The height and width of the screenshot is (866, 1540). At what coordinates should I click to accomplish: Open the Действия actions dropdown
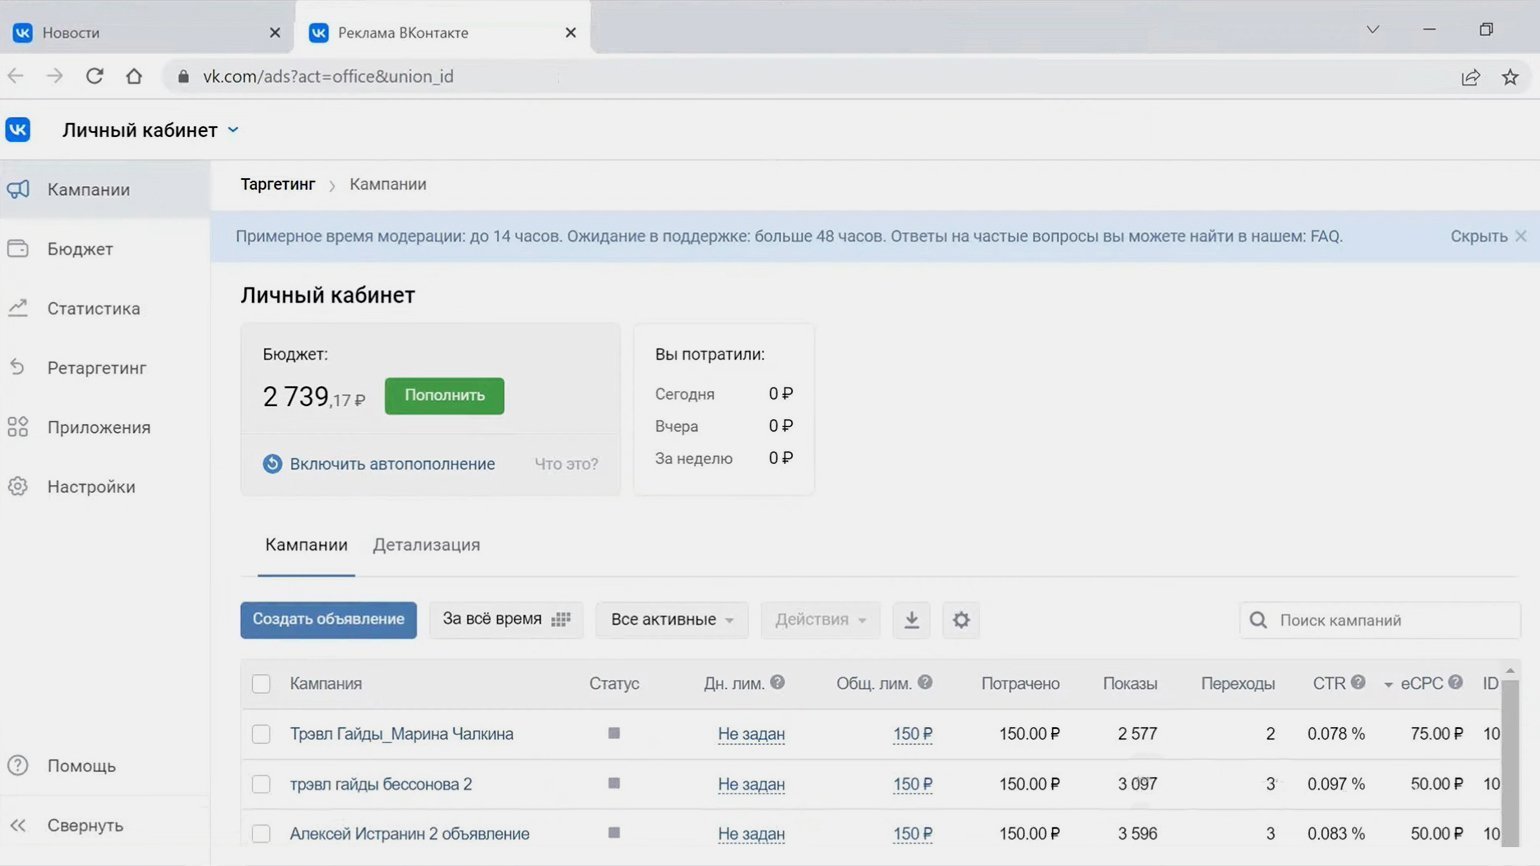[x=821, y=620]
